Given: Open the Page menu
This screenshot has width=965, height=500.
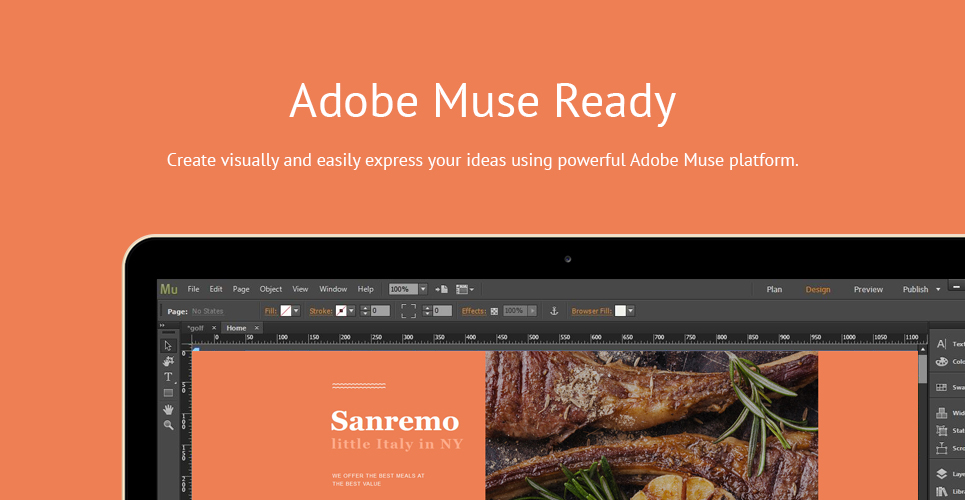Looking at the screenshot, I should tap(241, 289).
